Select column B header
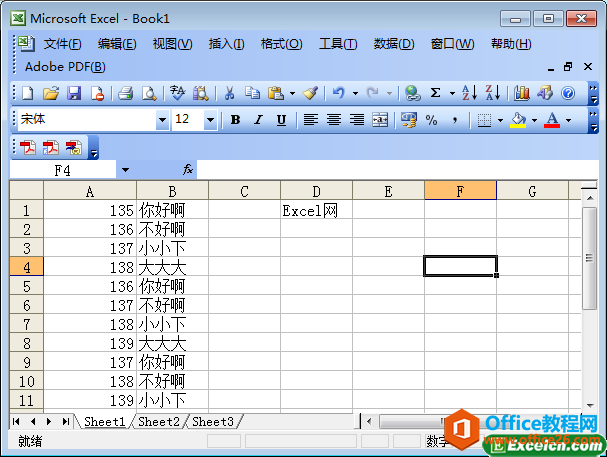The image size is (607, 457). (x=172, y=191)
